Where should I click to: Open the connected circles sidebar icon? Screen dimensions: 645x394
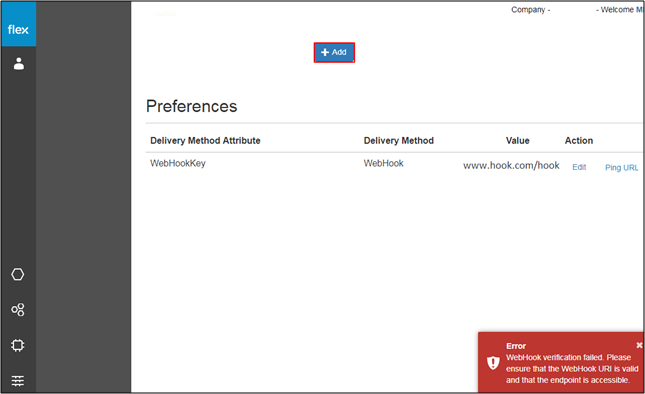tap(18, 310)
